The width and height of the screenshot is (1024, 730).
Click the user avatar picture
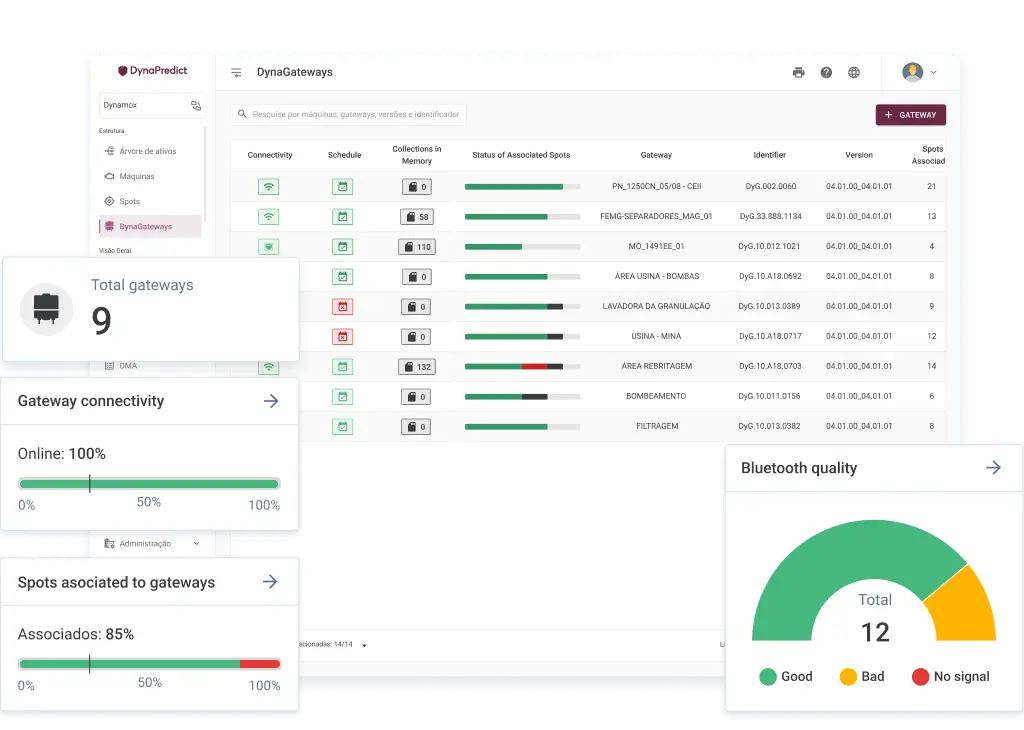pyautogui.click(x=912, y=72)
